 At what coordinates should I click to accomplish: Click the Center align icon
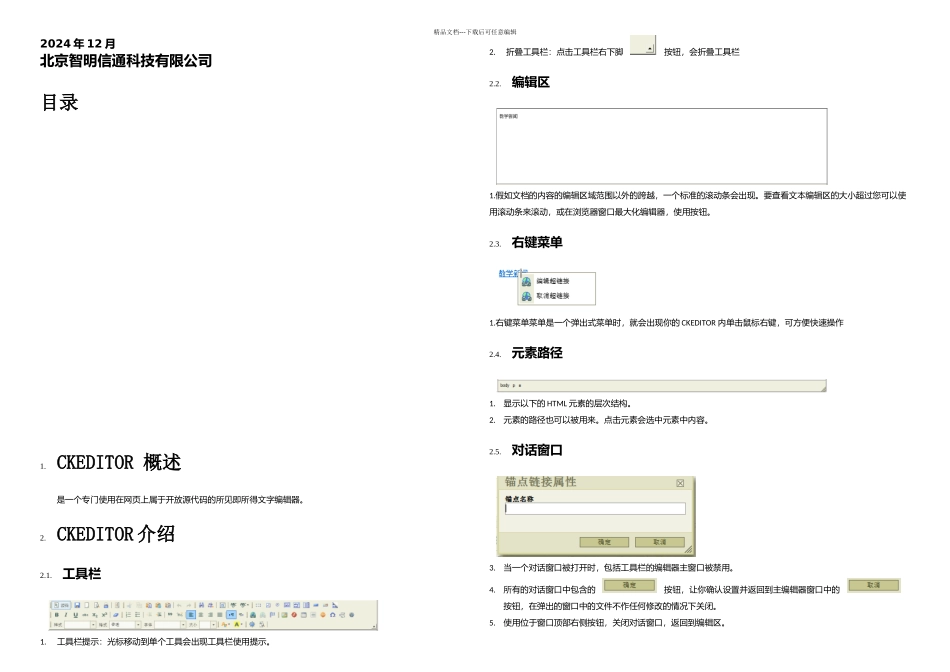click(x=201, y=615)
